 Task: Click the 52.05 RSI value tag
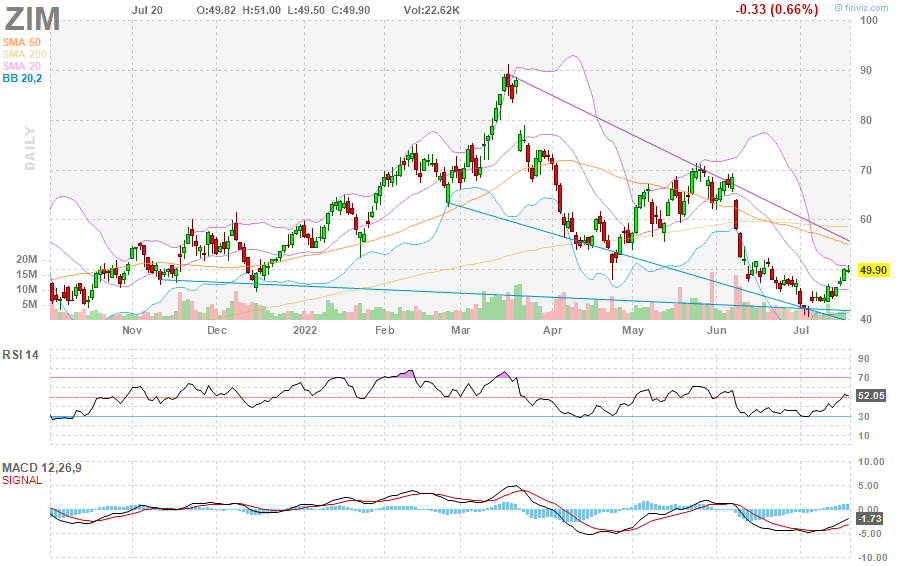(871, 396)
